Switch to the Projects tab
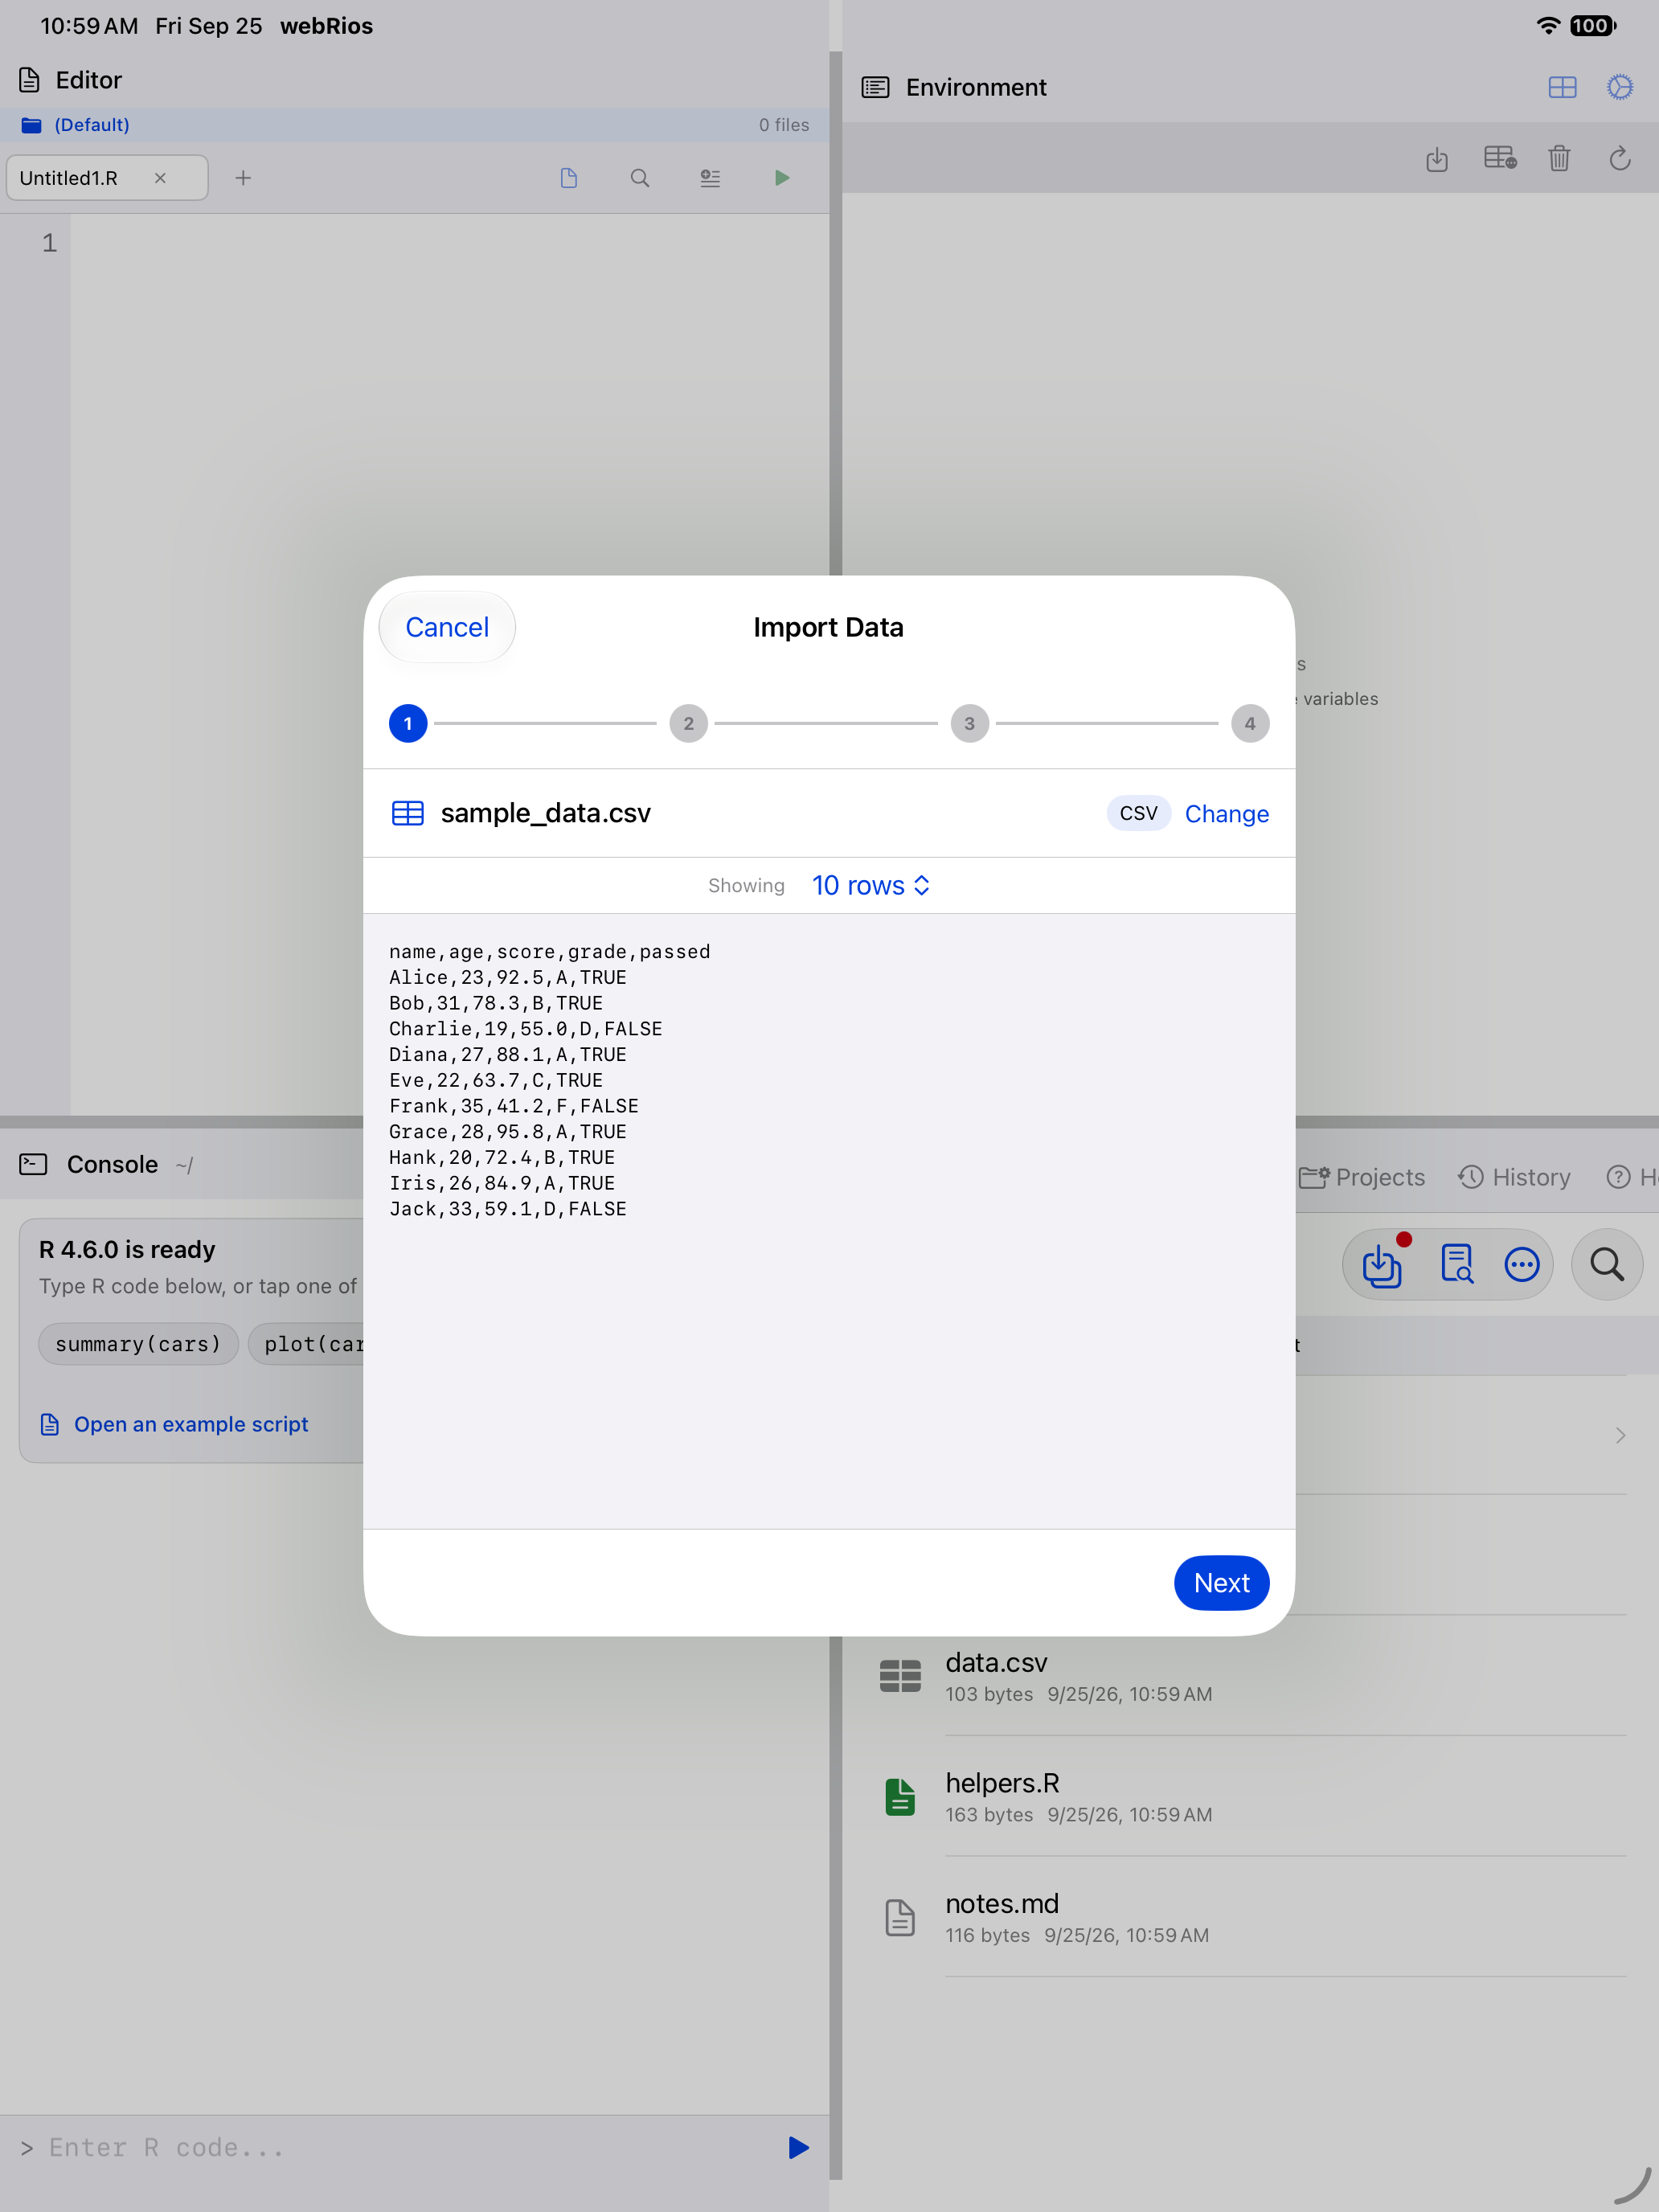 point(1363,1177)
